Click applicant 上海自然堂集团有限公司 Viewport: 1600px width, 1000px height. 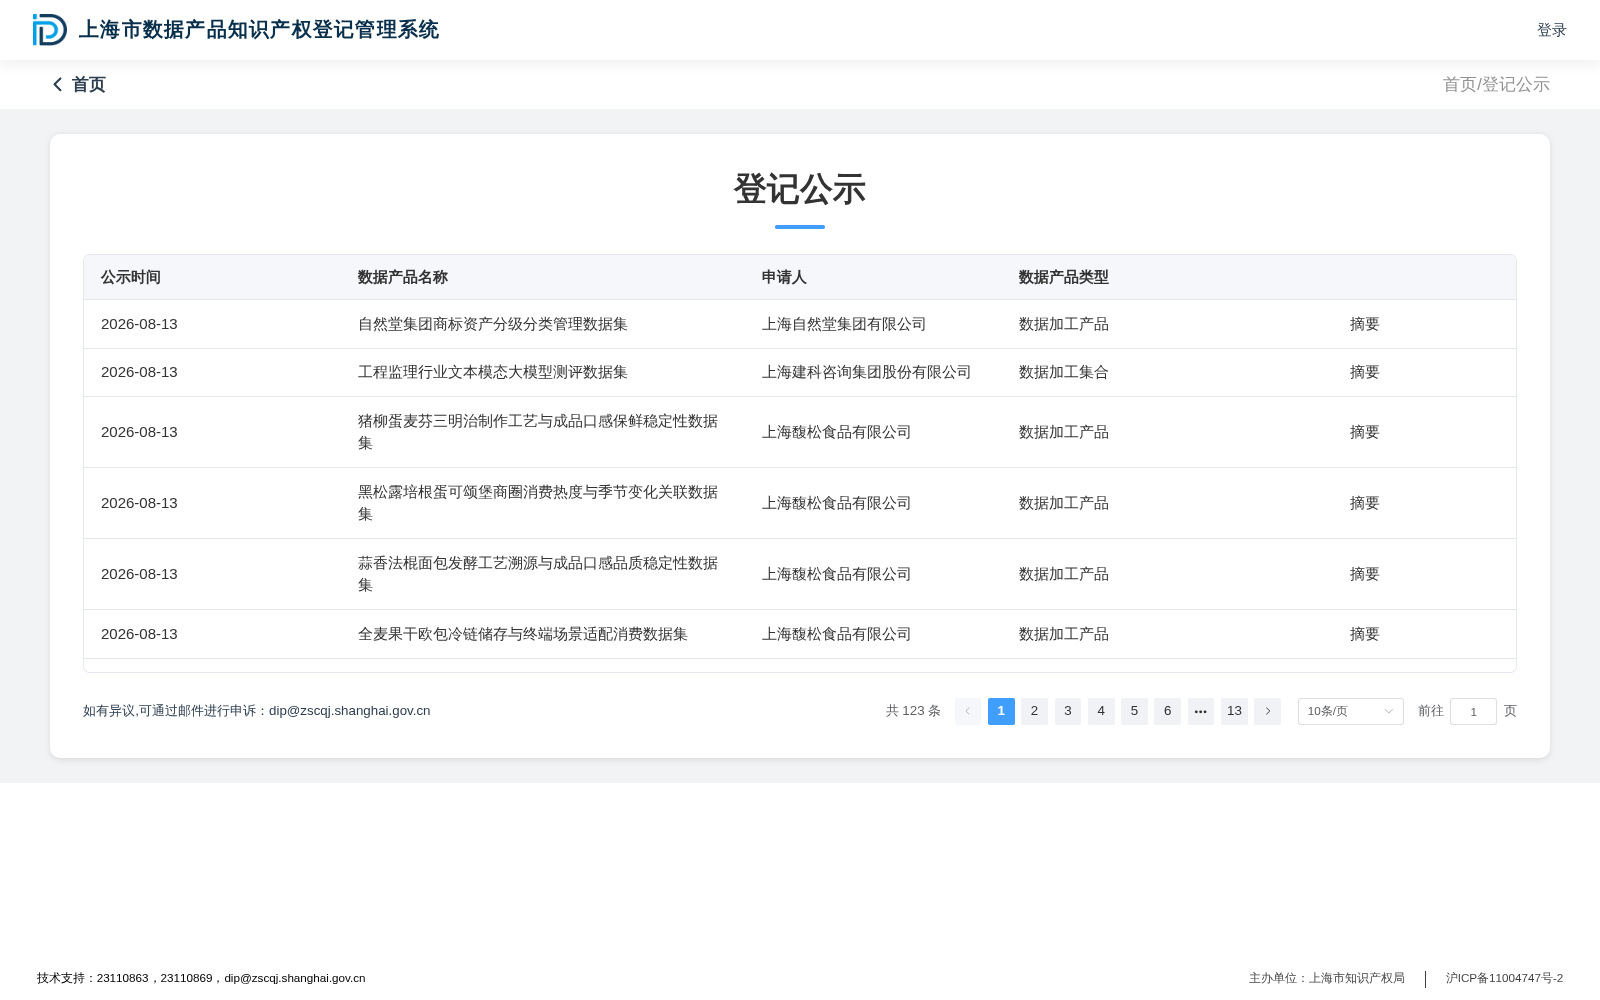click(844, 324)
